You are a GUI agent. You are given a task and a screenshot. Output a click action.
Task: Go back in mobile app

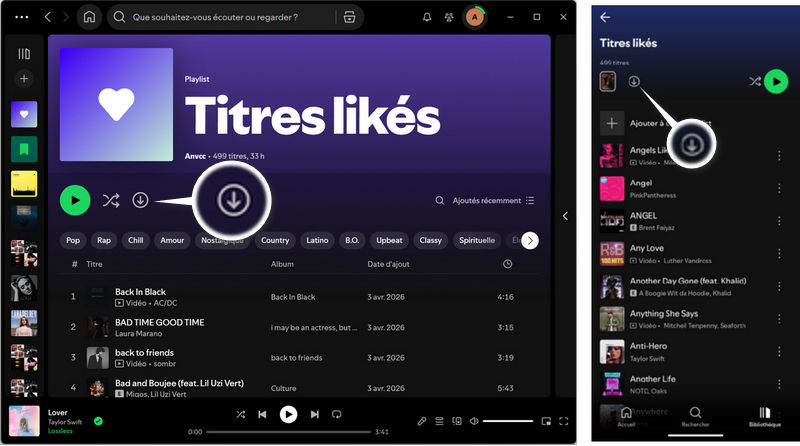[605, 17]
